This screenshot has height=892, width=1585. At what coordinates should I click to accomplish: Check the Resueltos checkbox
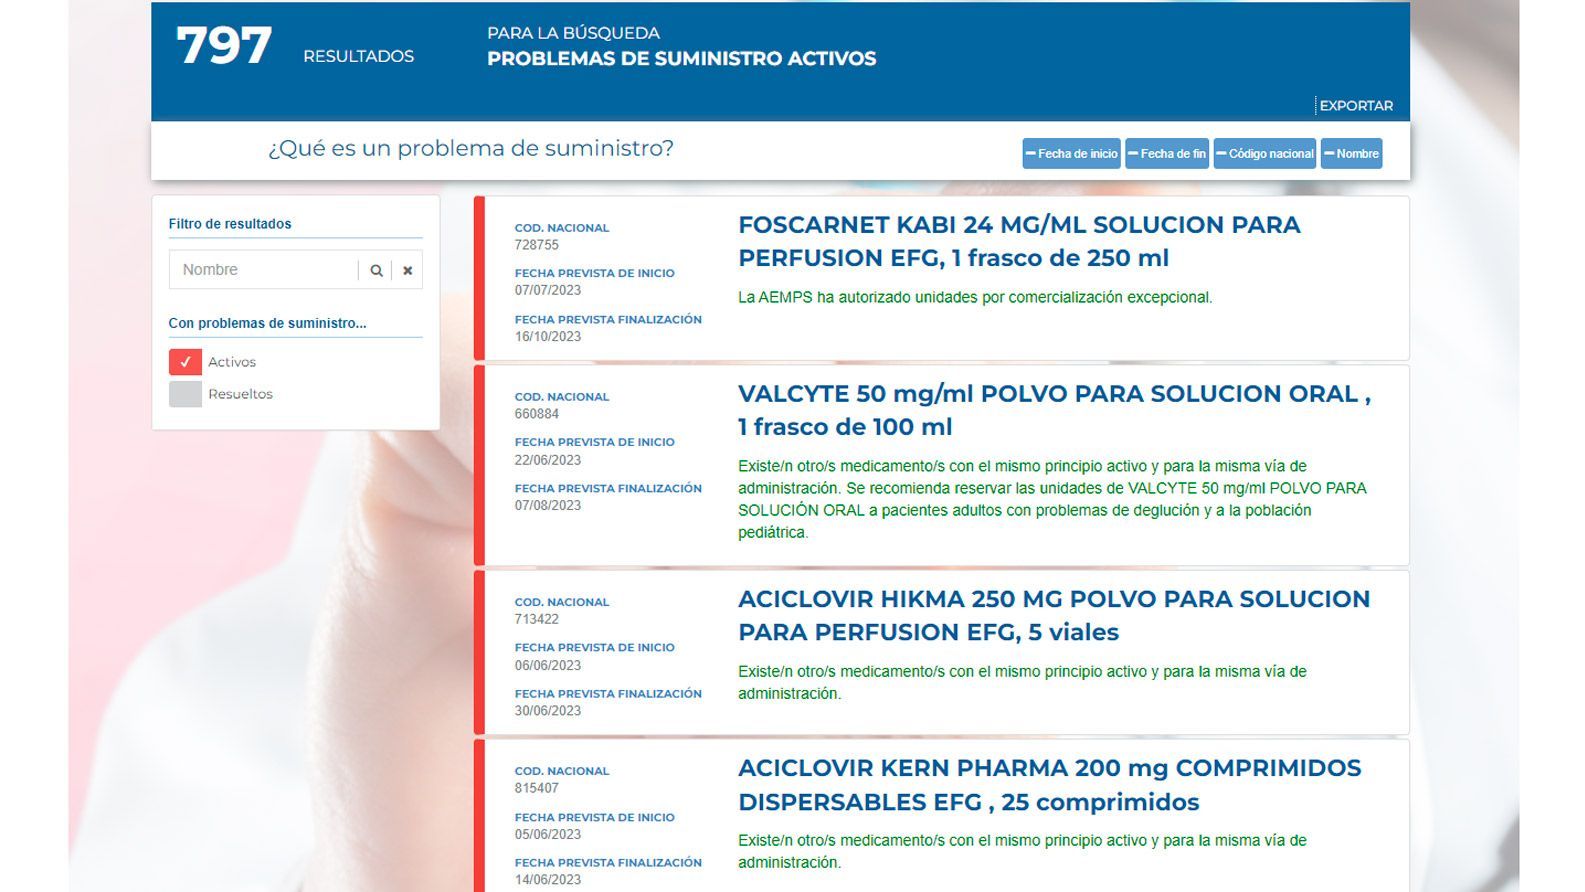[x=185, y=394]
